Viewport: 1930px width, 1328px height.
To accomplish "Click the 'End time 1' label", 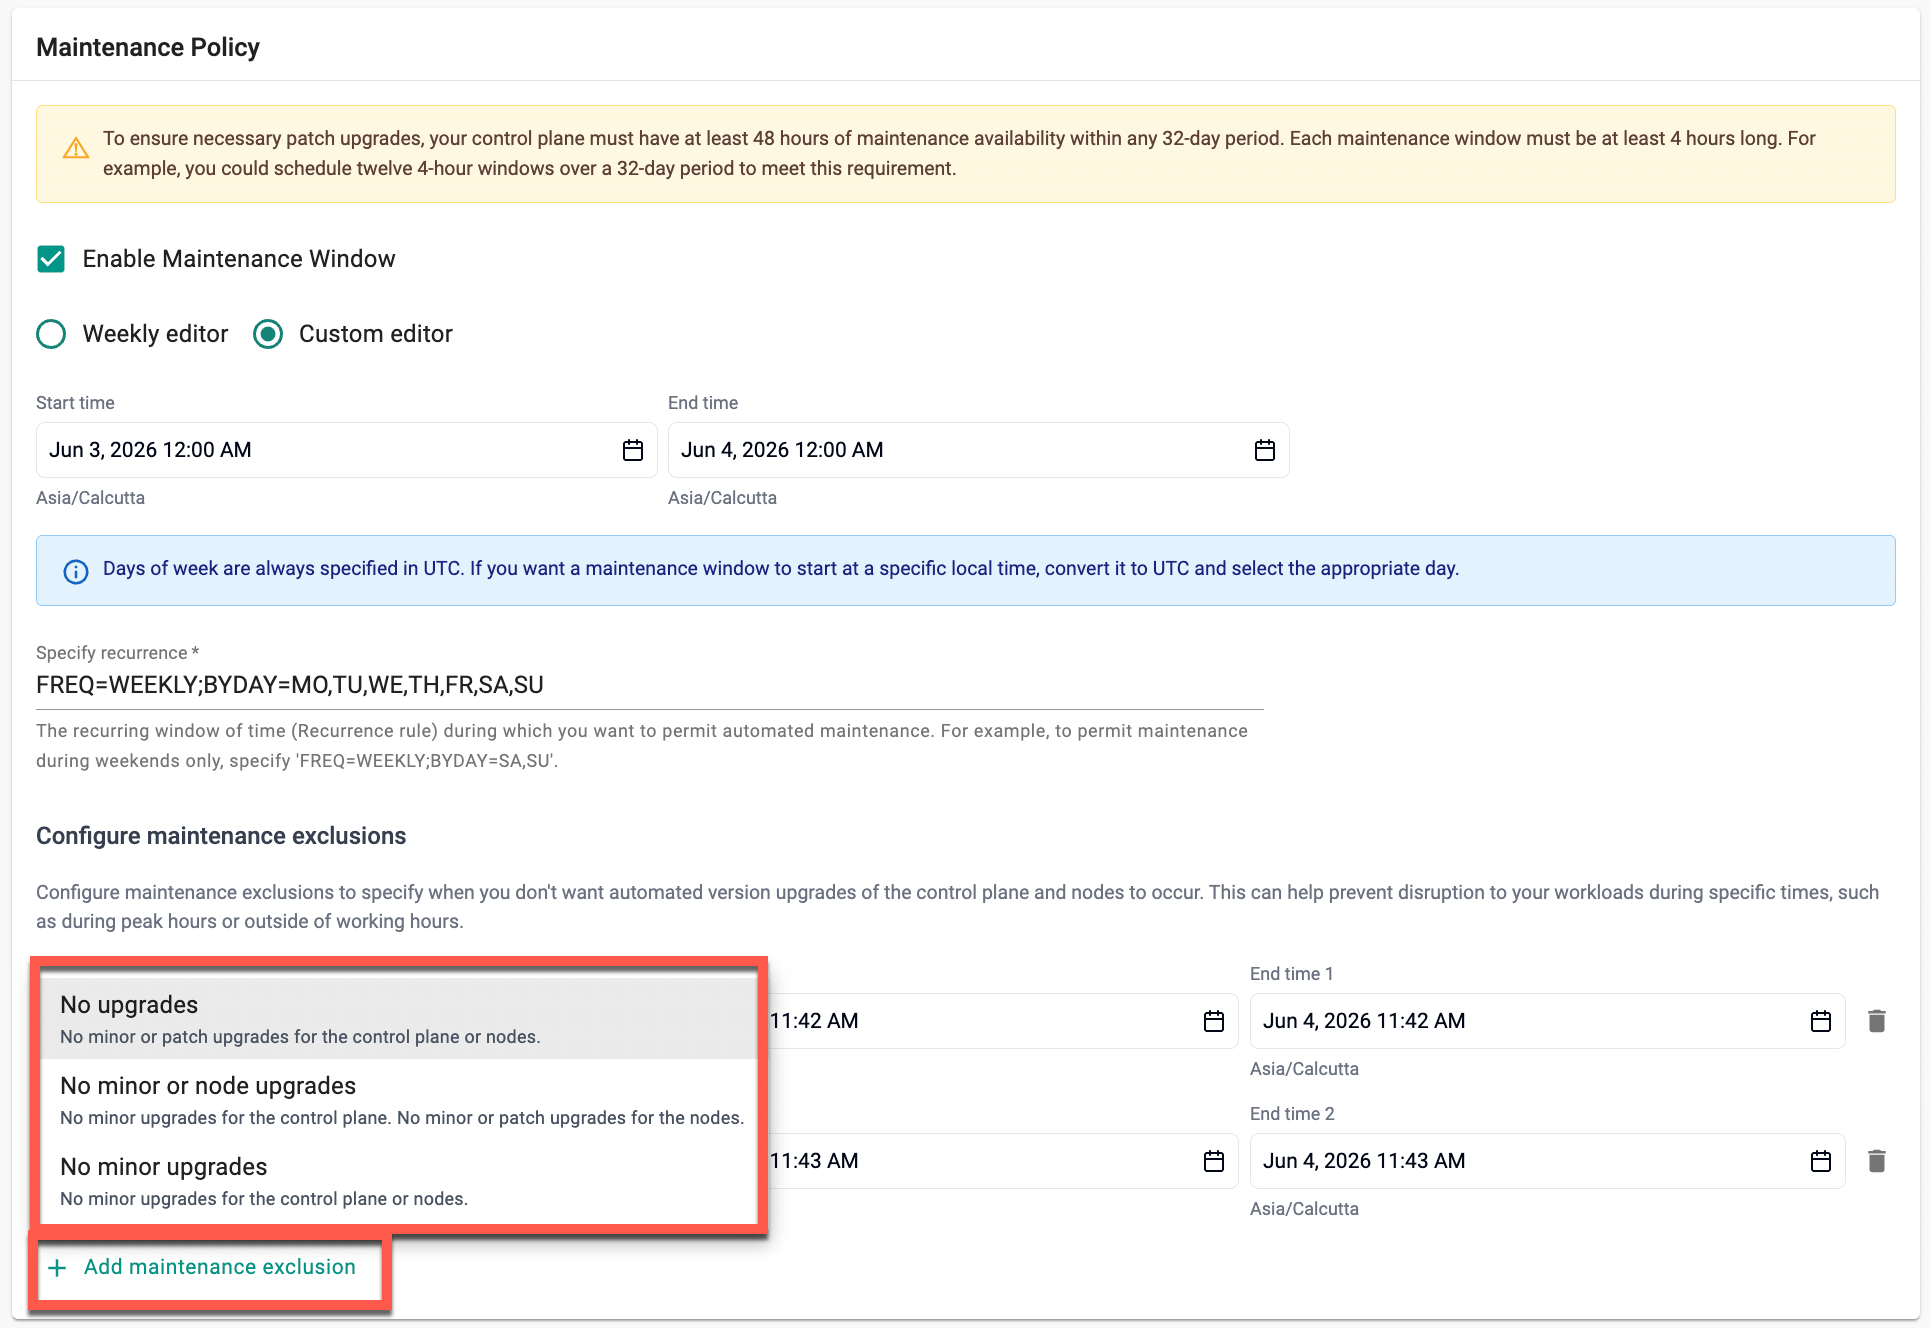I will coord(1292,974).
